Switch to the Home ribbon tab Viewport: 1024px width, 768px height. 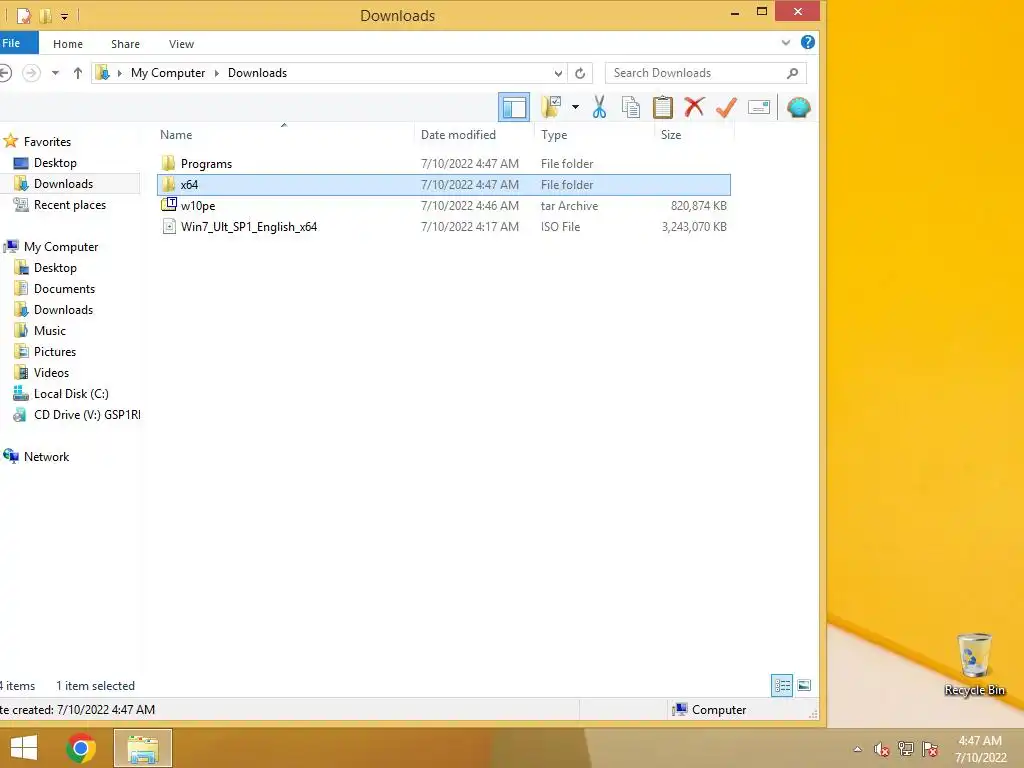68,44
